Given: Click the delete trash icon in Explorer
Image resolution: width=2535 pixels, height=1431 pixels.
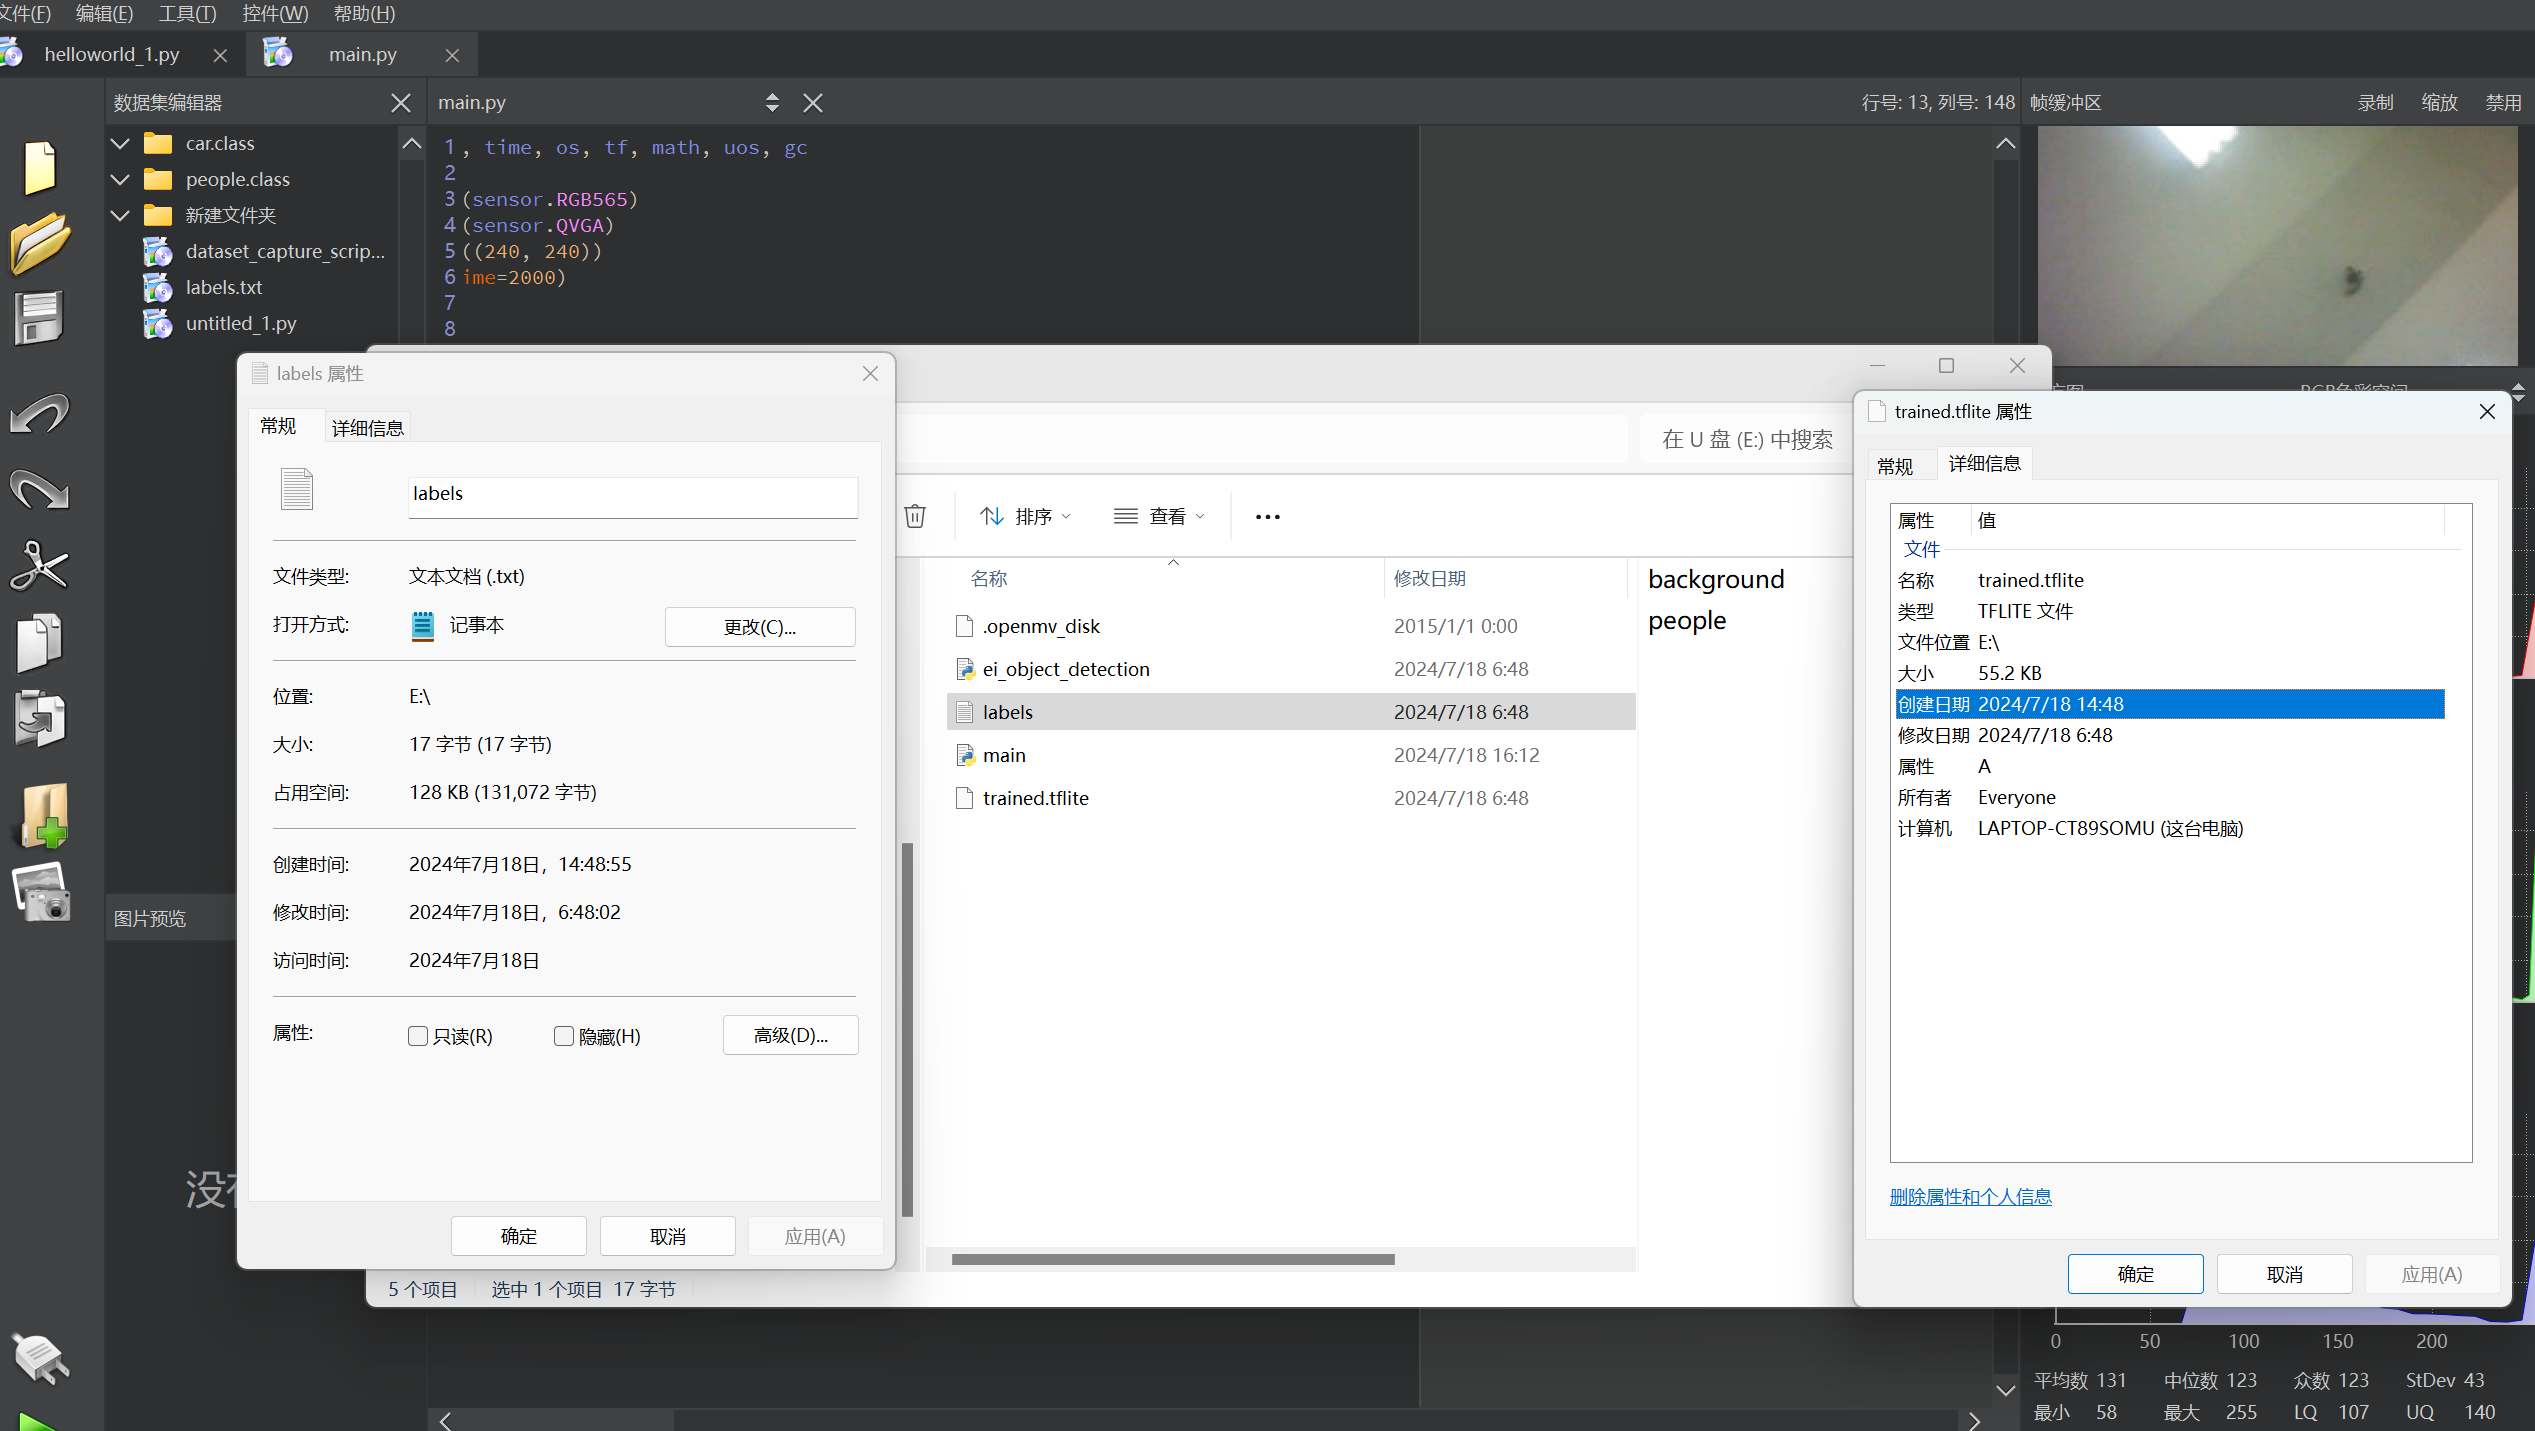Looking at the screenshot, I should point(915,516).
